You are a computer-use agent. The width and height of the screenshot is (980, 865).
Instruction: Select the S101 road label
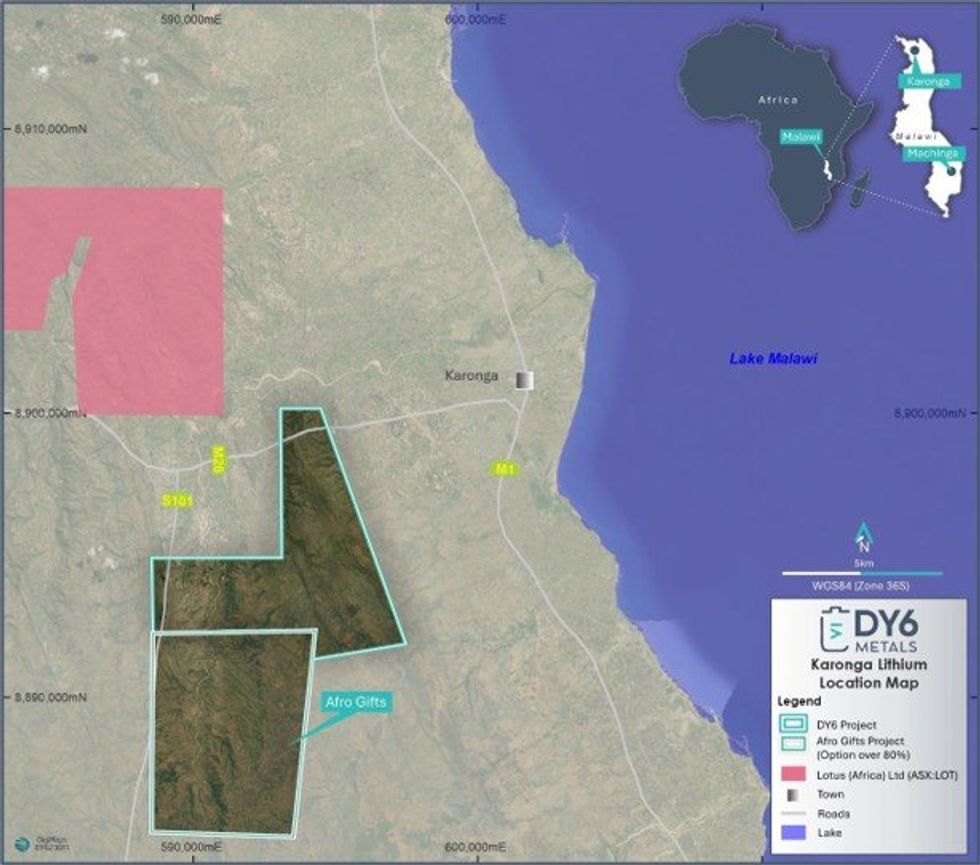click(x=175, y=499)
